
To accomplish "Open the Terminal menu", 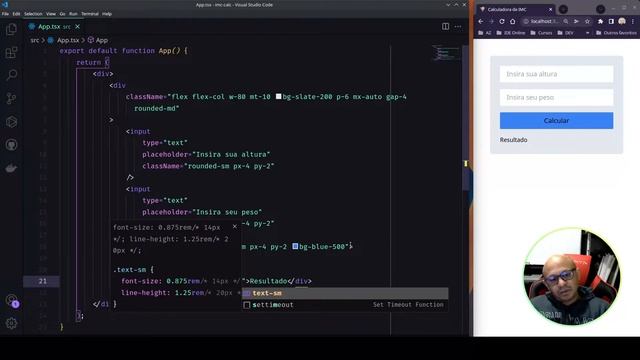I will [90, 14].
